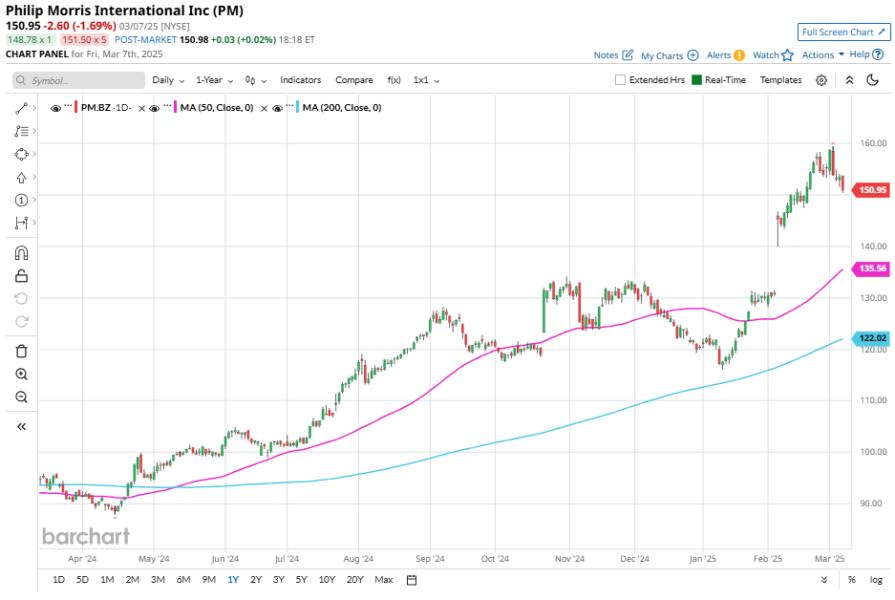The height and width of the screenshot is (600, 895).
Task: Click the Watch star icon
Action: (788, 55)
